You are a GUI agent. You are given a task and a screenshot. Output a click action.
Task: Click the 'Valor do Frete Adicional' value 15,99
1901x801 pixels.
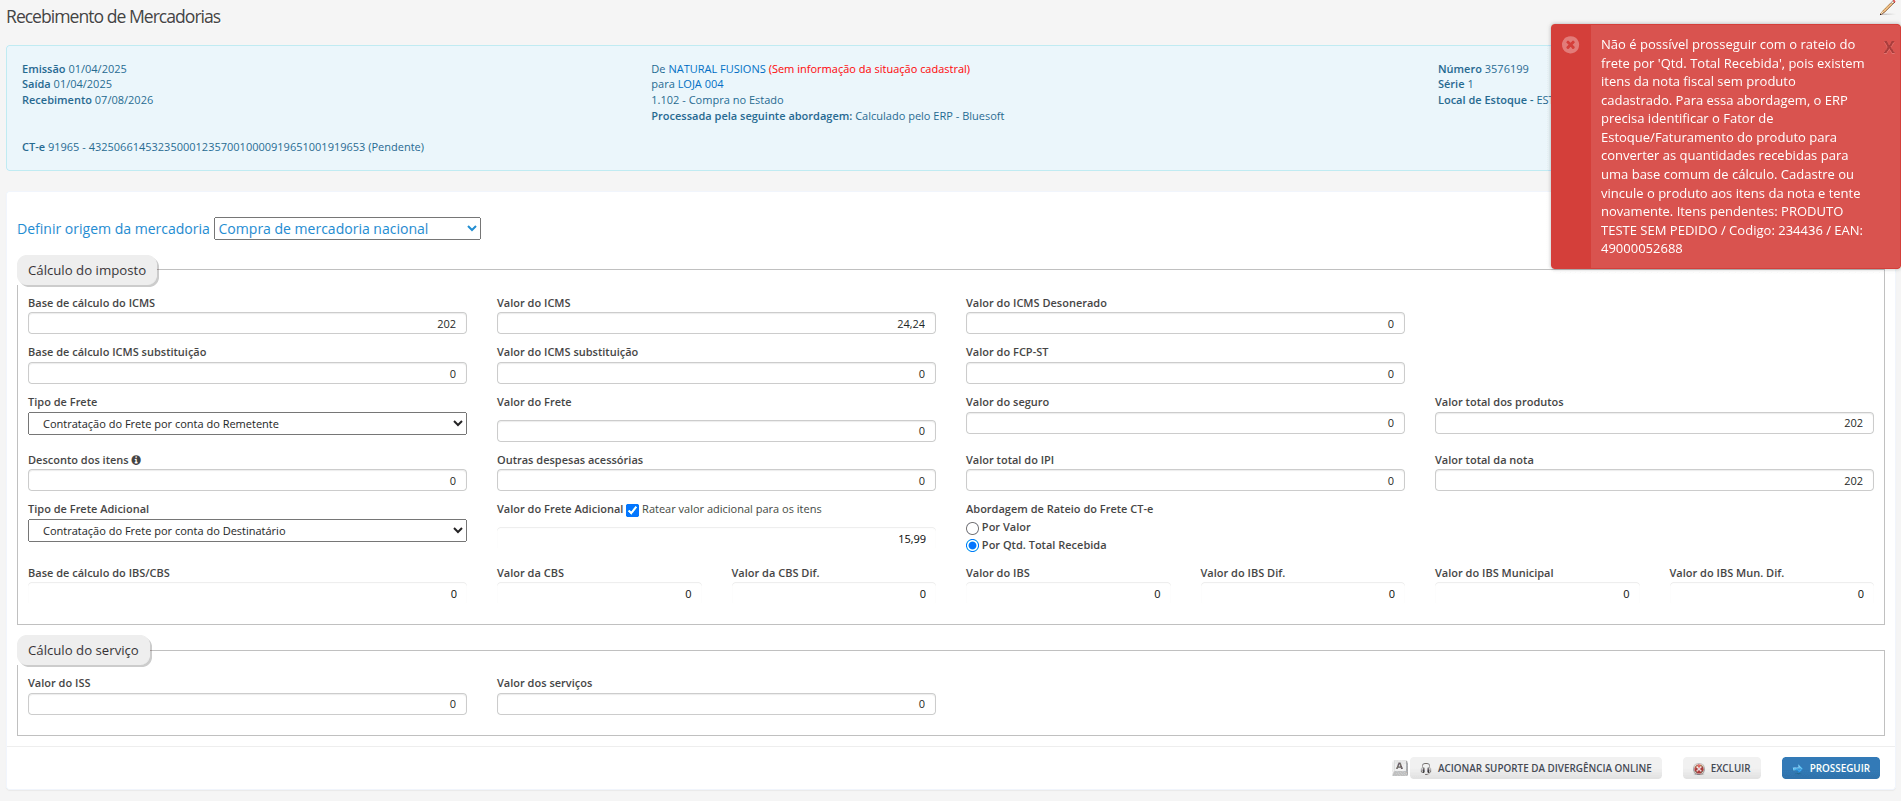[716, 539]
